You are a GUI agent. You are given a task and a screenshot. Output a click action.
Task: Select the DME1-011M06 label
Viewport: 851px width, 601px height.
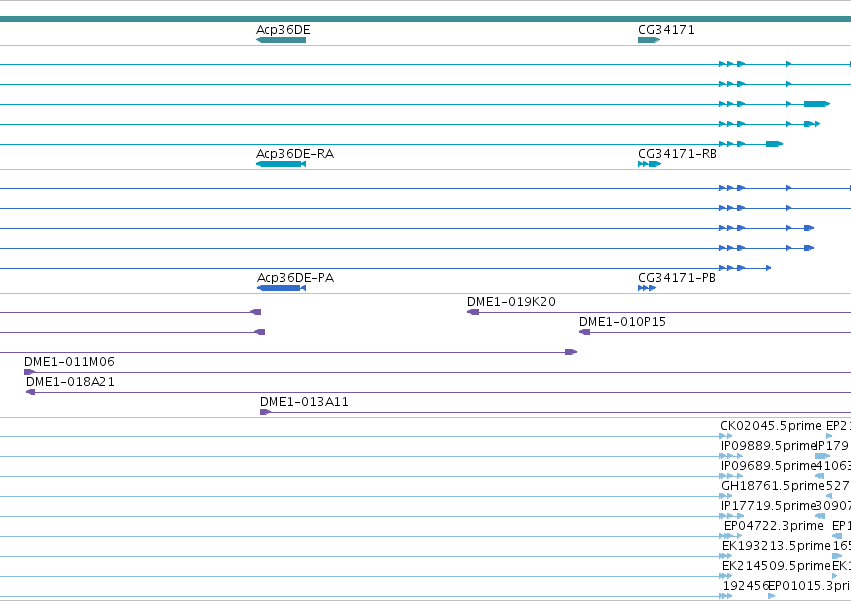(69, 362)
